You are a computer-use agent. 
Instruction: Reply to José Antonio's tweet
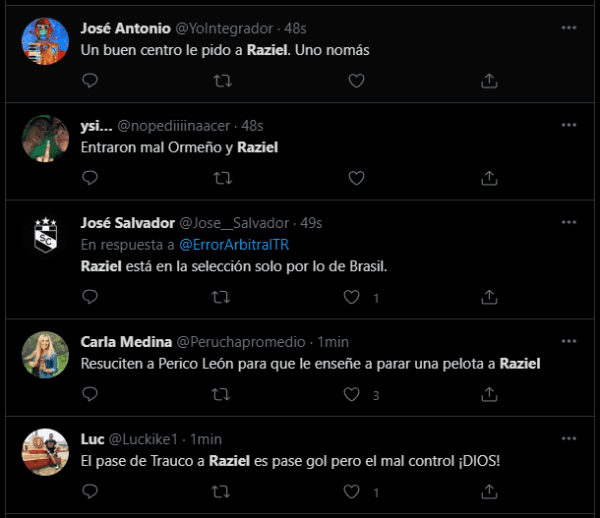(x=89, y=79)
